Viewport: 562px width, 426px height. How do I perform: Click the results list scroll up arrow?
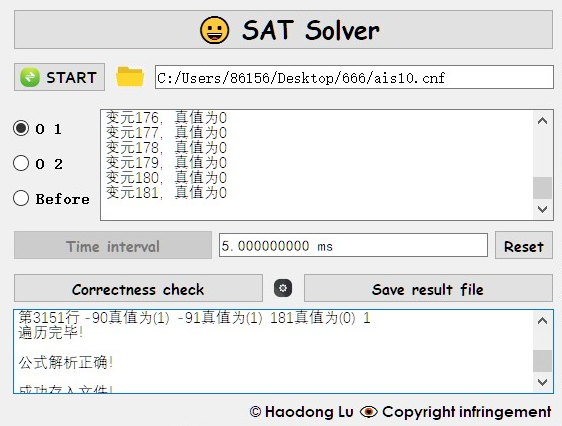click(542, 121)
